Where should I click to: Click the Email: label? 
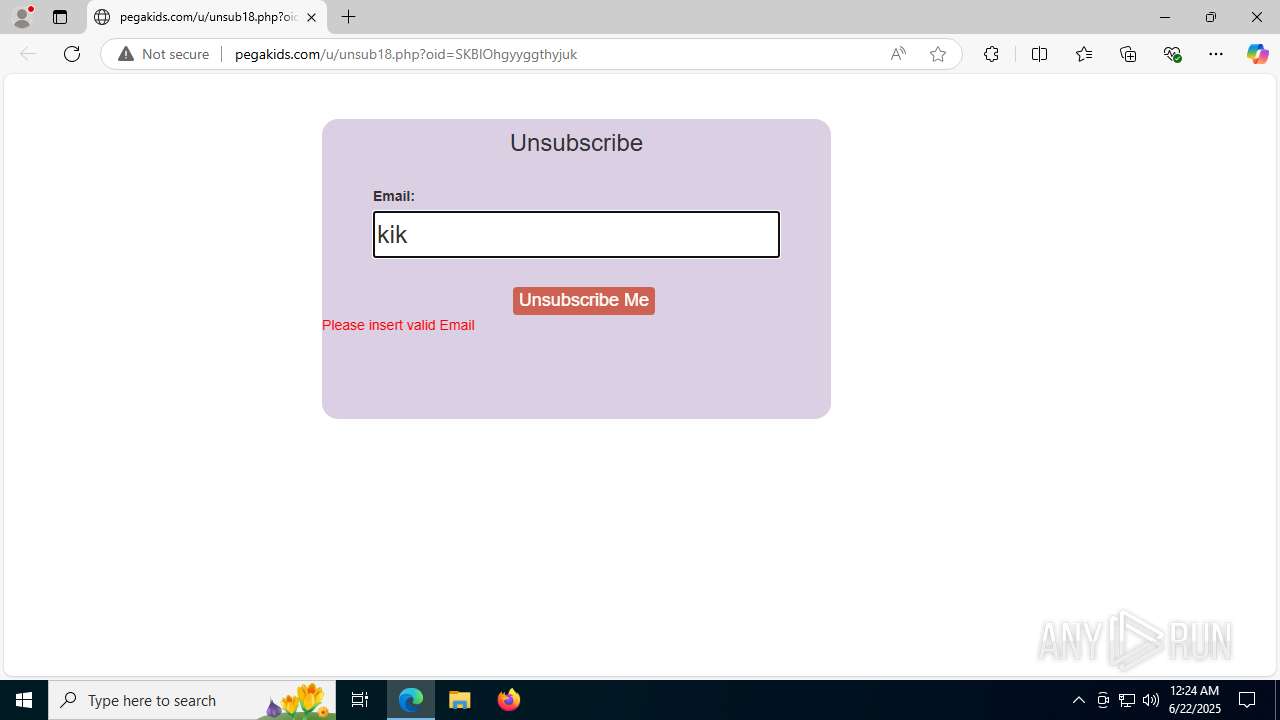[394, 196]
